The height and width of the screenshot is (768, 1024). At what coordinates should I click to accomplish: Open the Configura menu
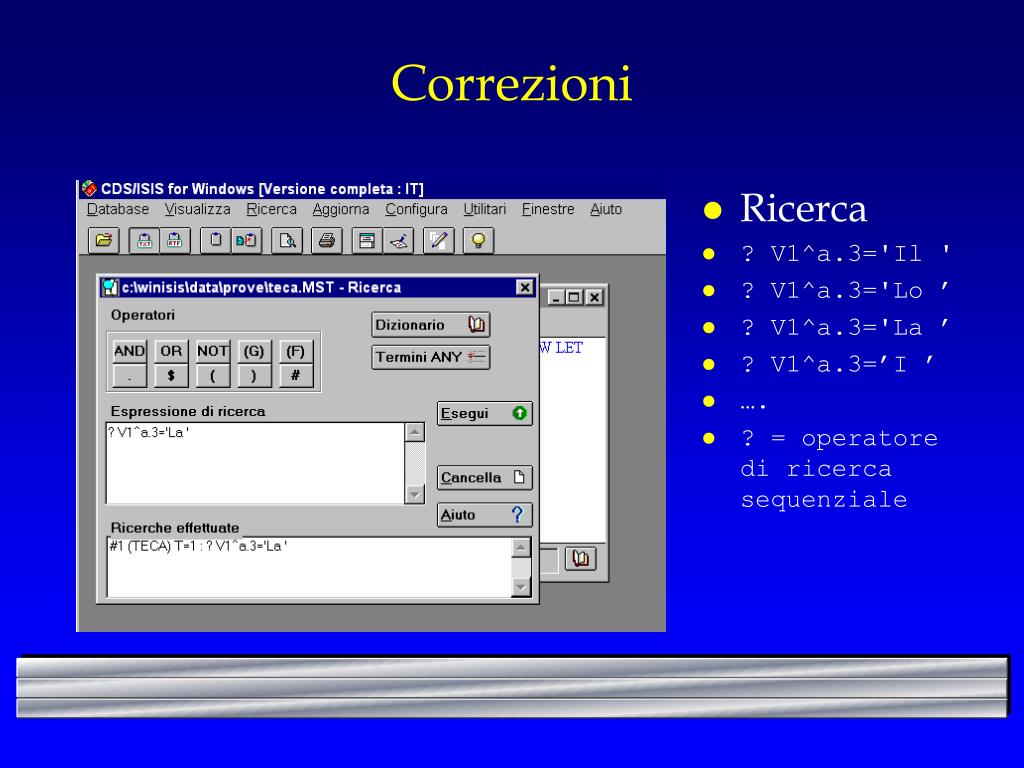[x=416, y=209]
